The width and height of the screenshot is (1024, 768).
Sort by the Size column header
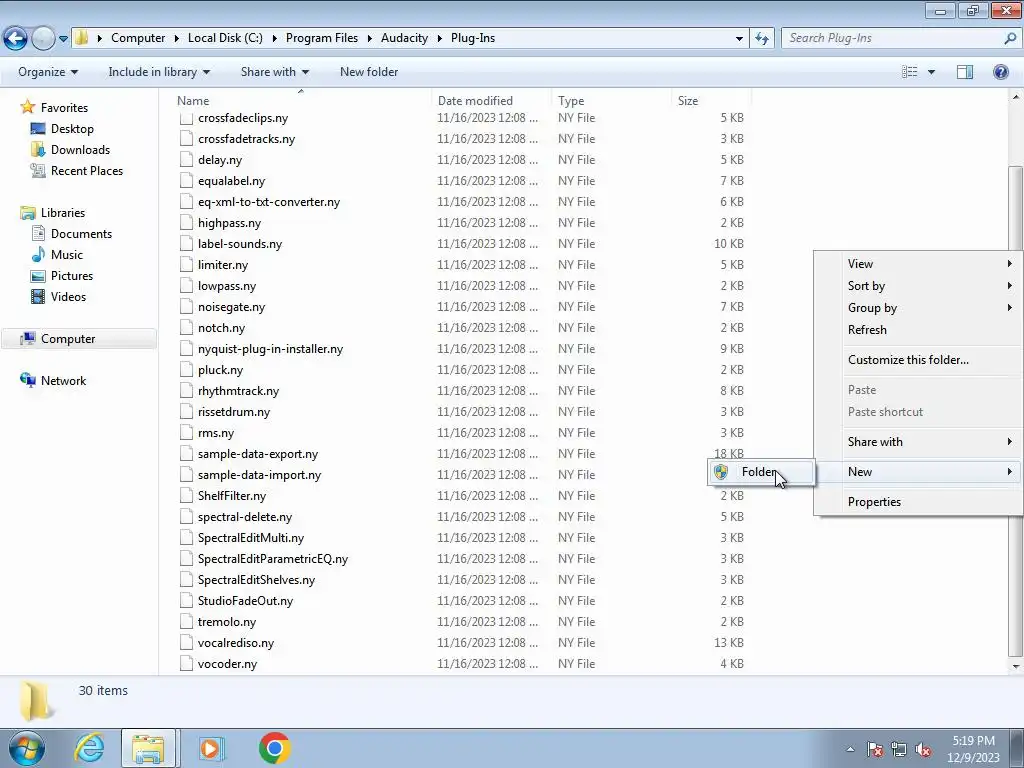(x=712, y=101)
